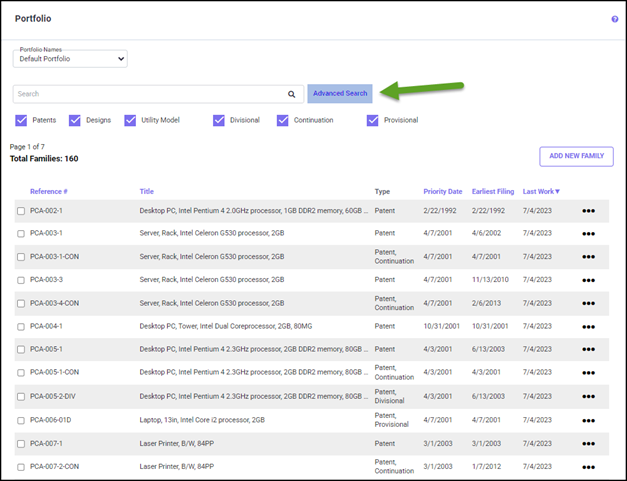
Task: Click the Advanced Search button
Action: pyautogui.click(x=340, y=94)
